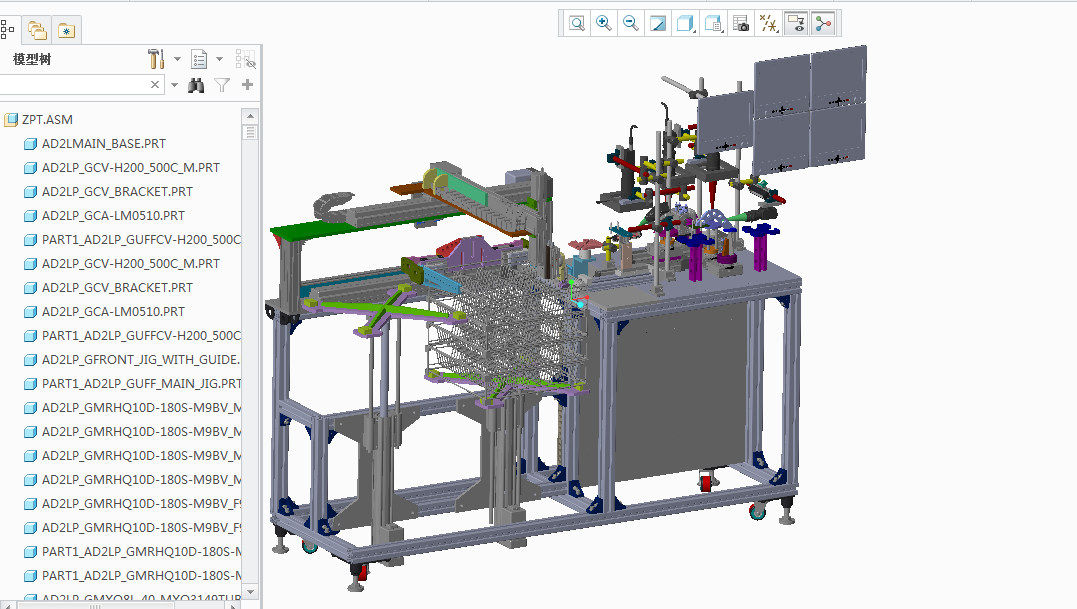Click the model tree scroll down arrow
The image size is (1077, 609).
tap(250, 591)
